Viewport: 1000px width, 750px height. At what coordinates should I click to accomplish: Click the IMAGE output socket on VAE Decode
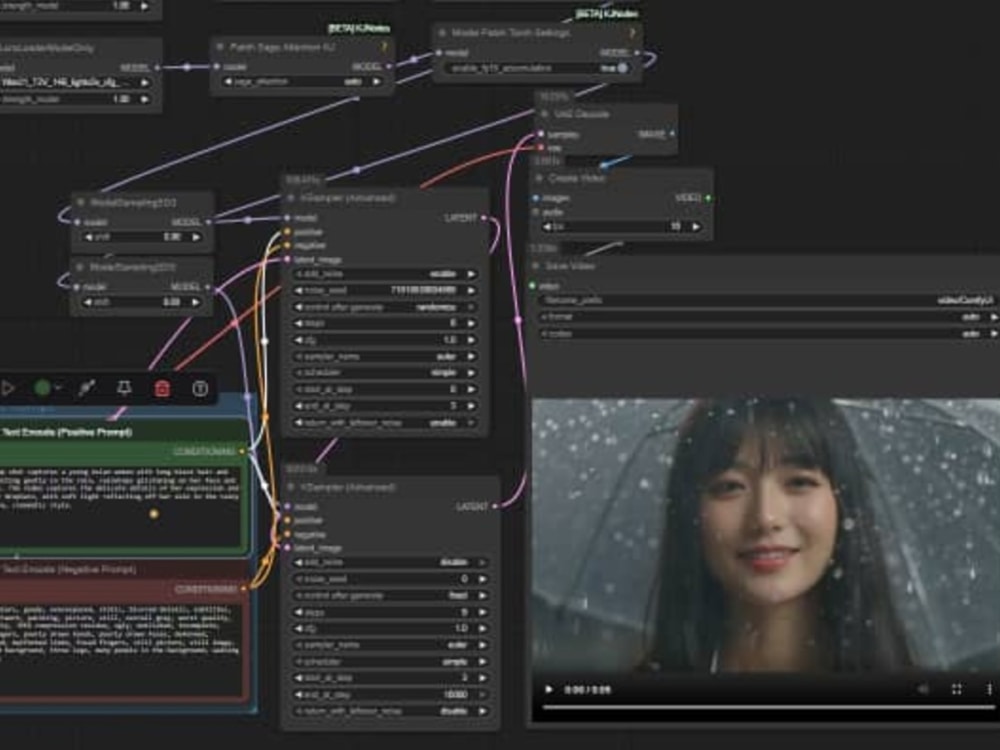(x=672, y=134)
